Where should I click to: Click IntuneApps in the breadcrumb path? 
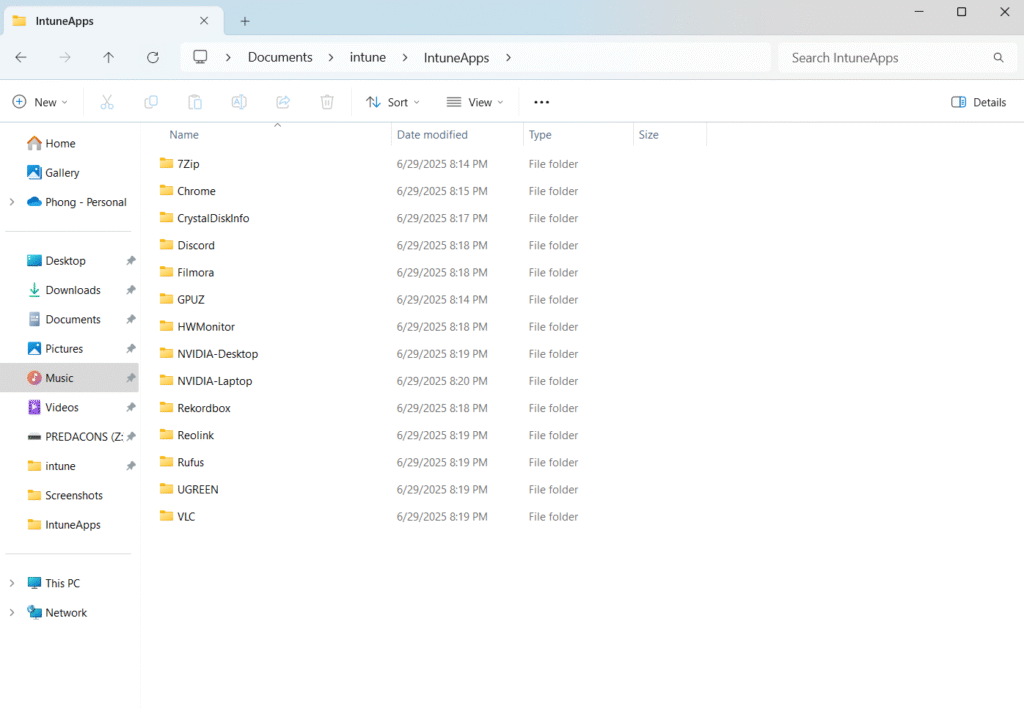456,57
